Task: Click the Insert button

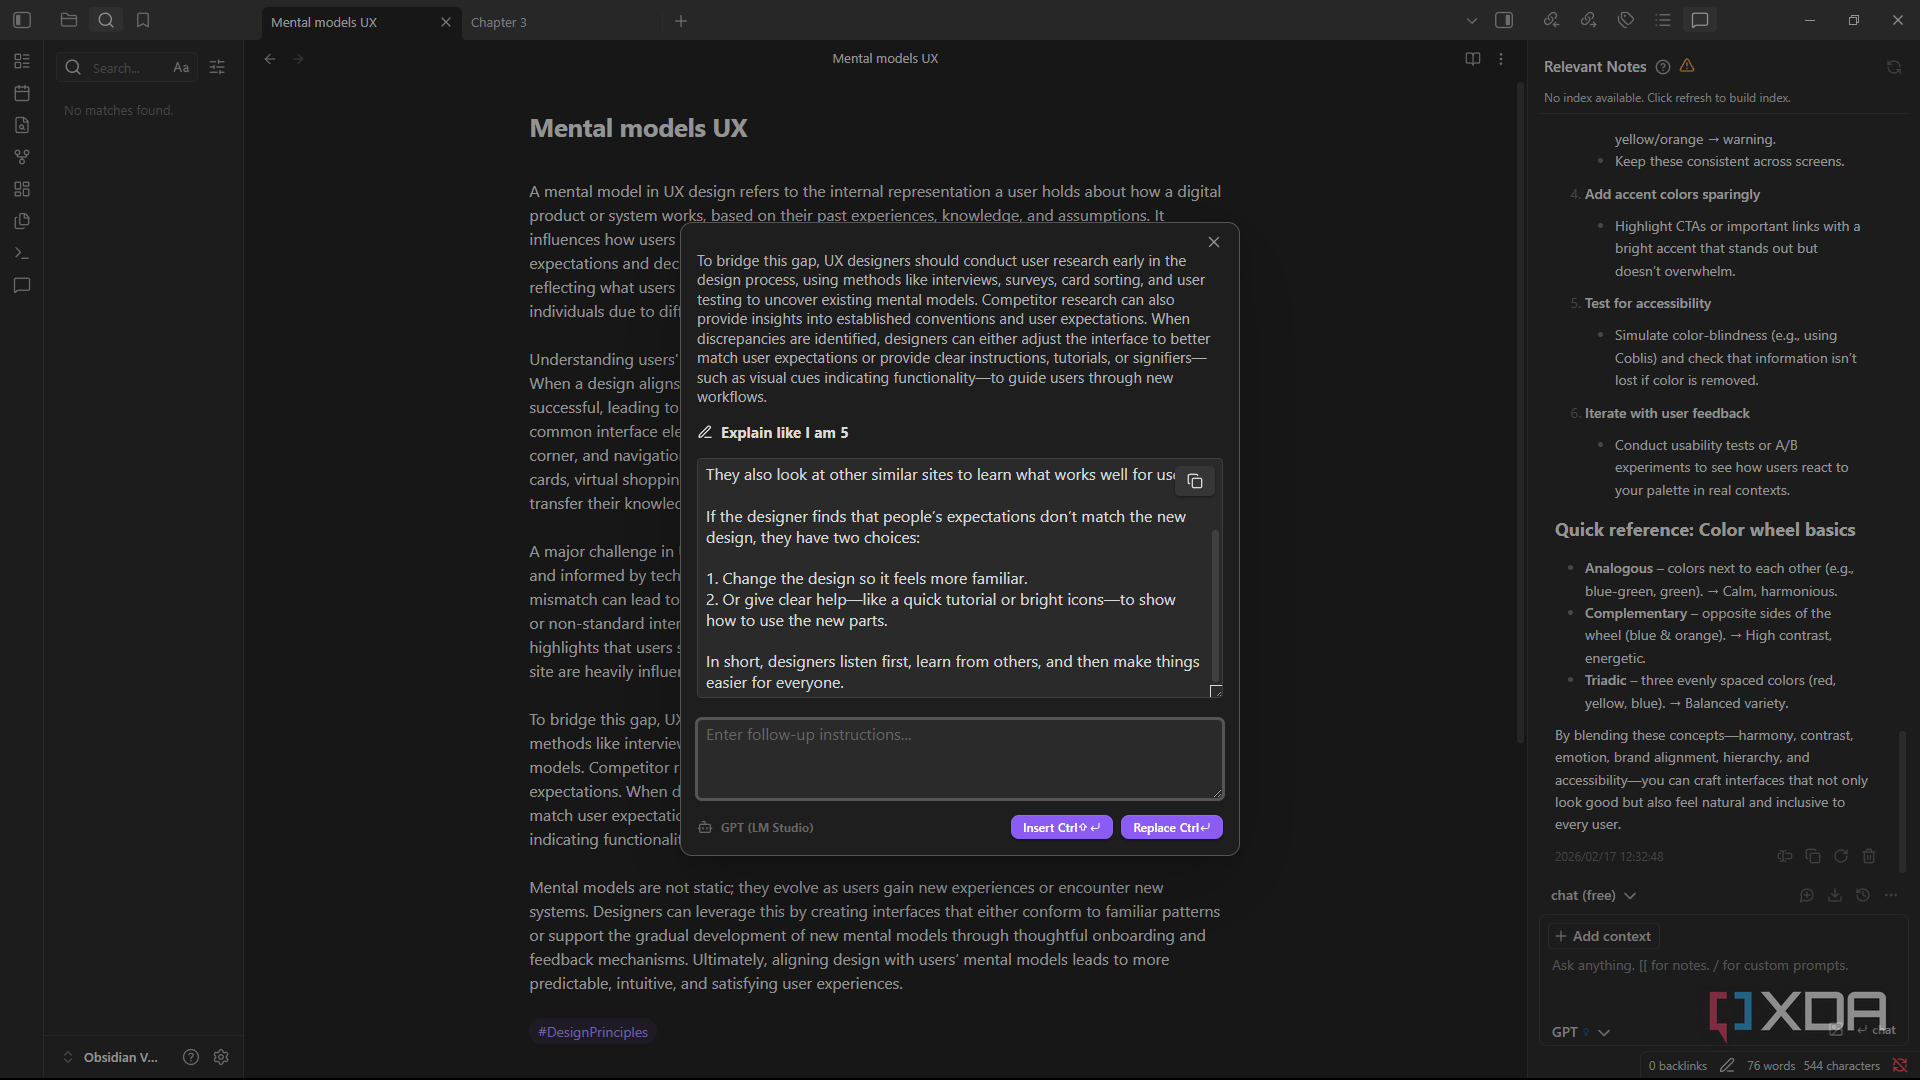Action: (1061, 828)
